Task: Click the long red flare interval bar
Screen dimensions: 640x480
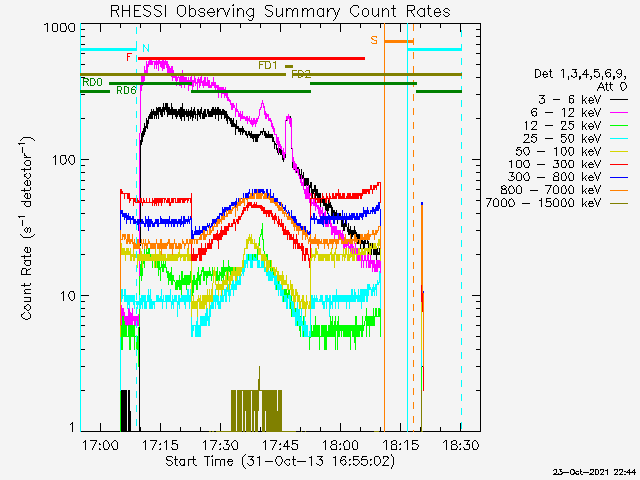Action: [x=251, y=59]
